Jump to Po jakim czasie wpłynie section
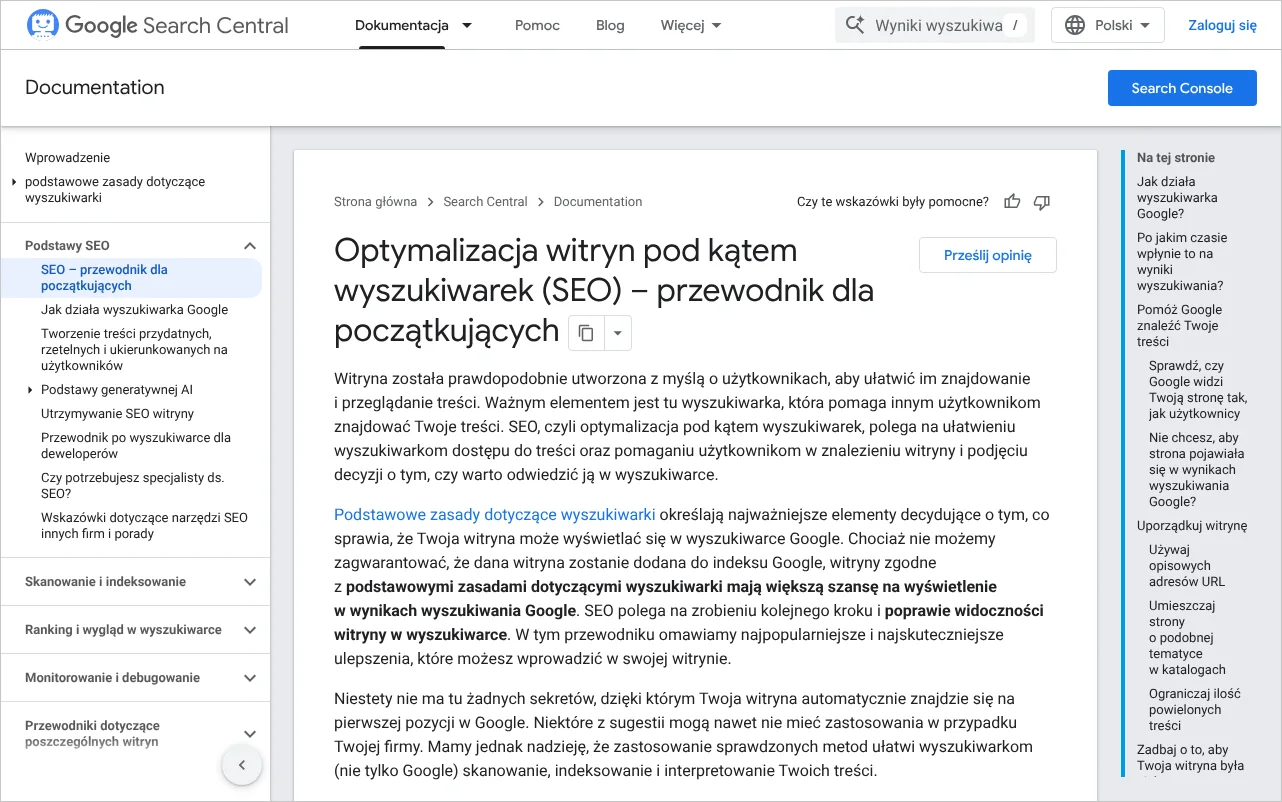This screenshot has height=802, width=1282. coord(1182,262)
